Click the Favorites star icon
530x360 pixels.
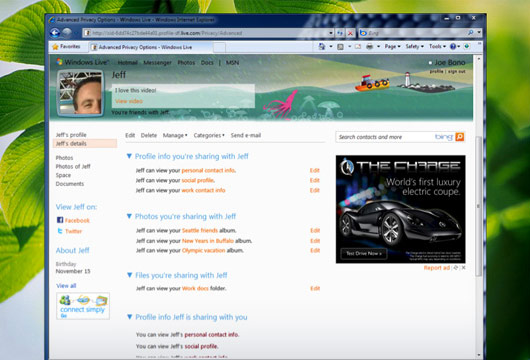(55, 47)
